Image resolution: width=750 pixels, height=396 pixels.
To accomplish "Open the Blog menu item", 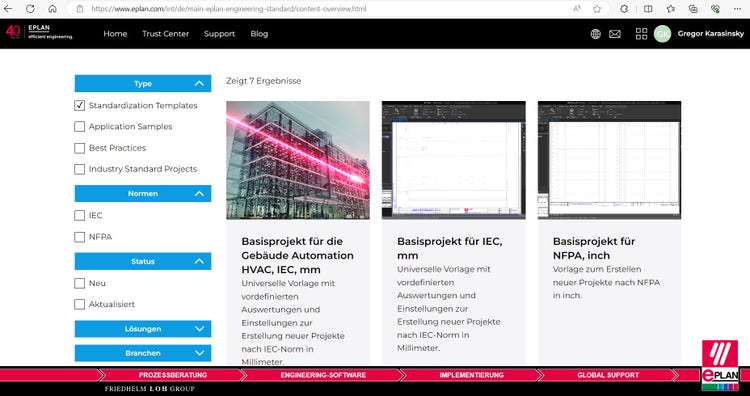I will (x=259, y=34).
